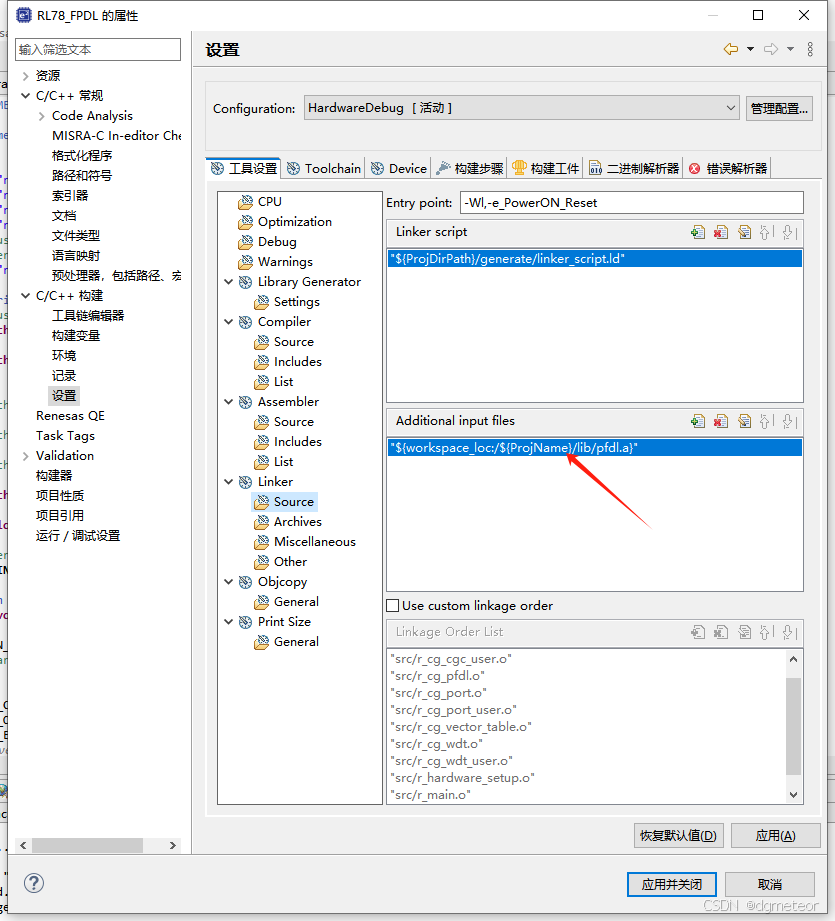This screenshot has width=835, height=921.
Task: Delete the selected Additional input files entry
Action: (x=722, y=421)
